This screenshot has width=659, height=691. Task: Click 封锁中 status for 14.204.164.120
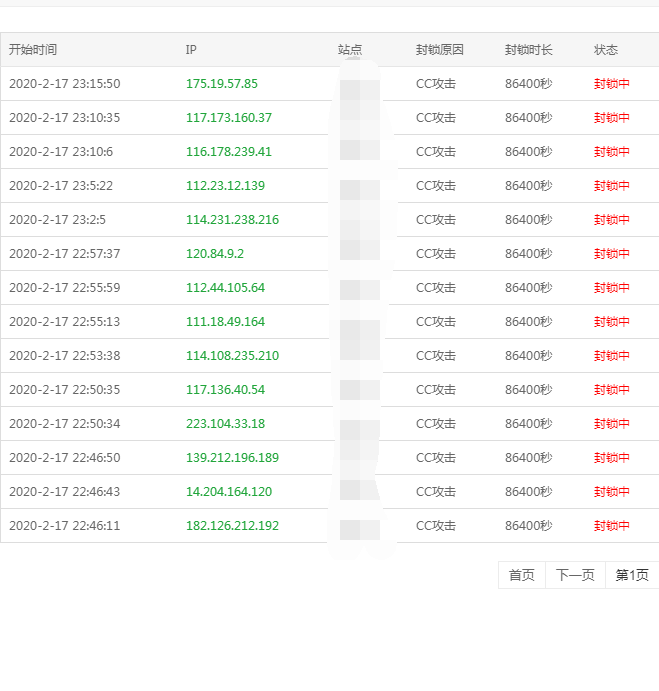pyautogui.click(x=611, y=492)
